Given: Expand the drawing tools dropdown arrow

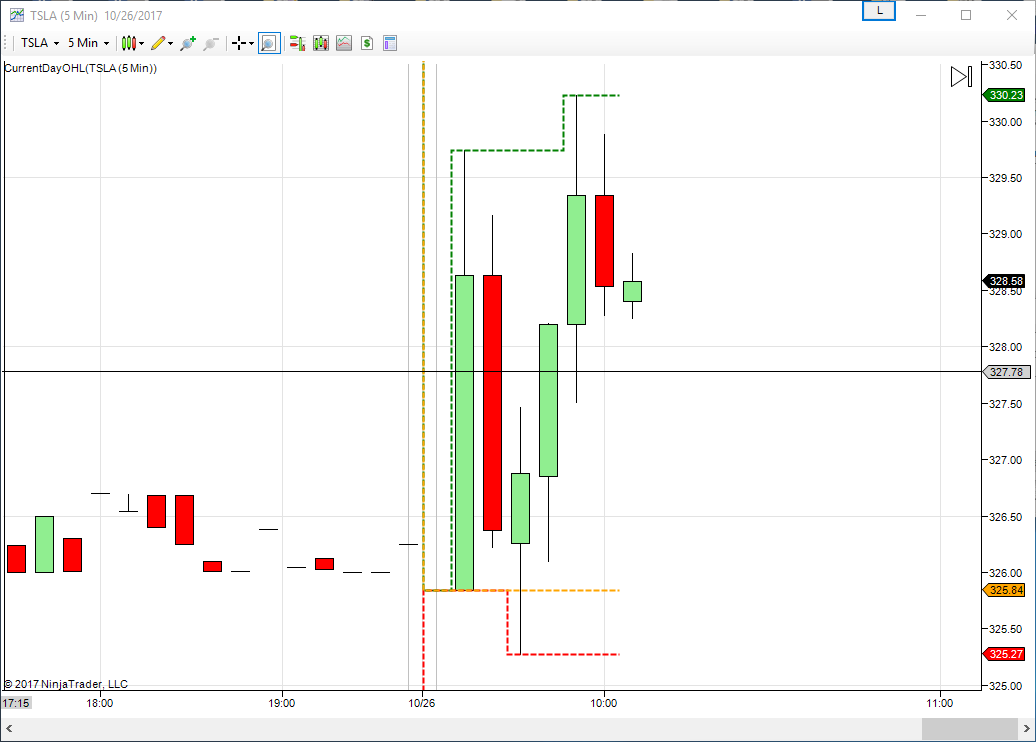Looking at the screenshot, I should (x=170, y=44).
